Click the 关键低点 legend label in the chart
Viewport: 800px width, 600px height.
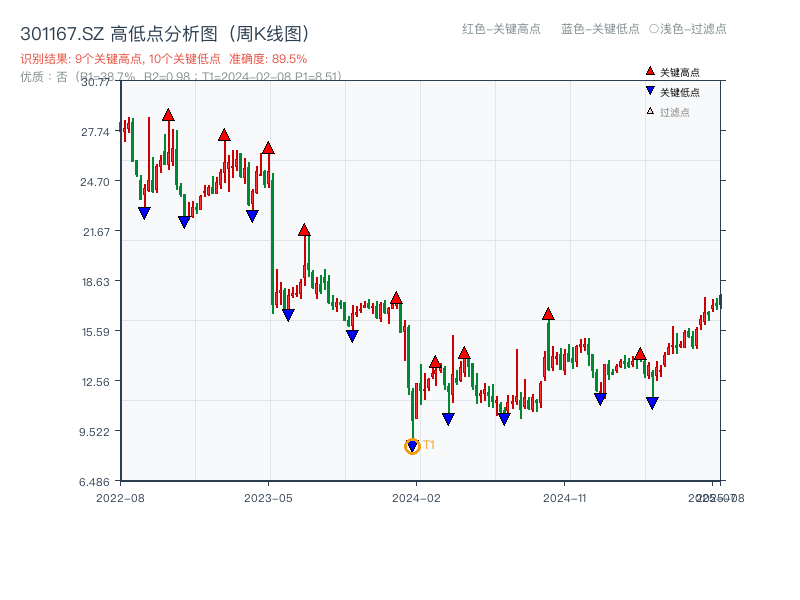(680, 92)
